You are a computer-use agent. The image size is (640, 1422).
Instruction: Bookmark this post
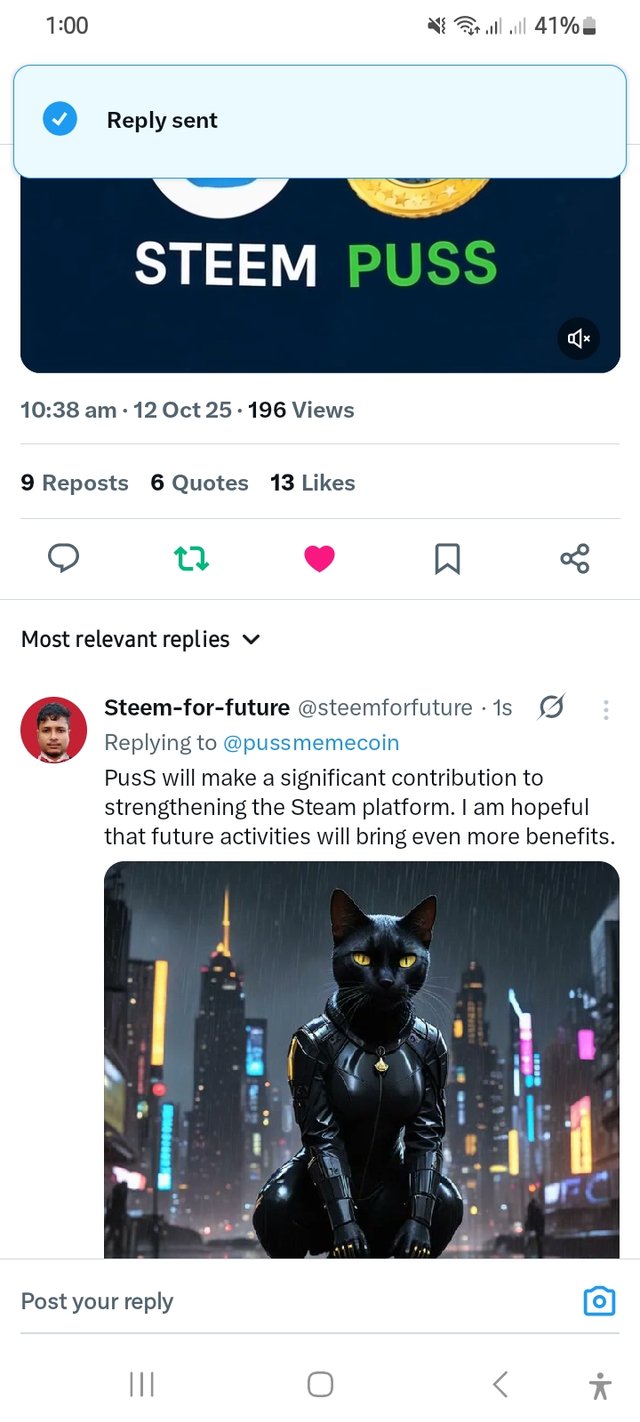(447, 558)
